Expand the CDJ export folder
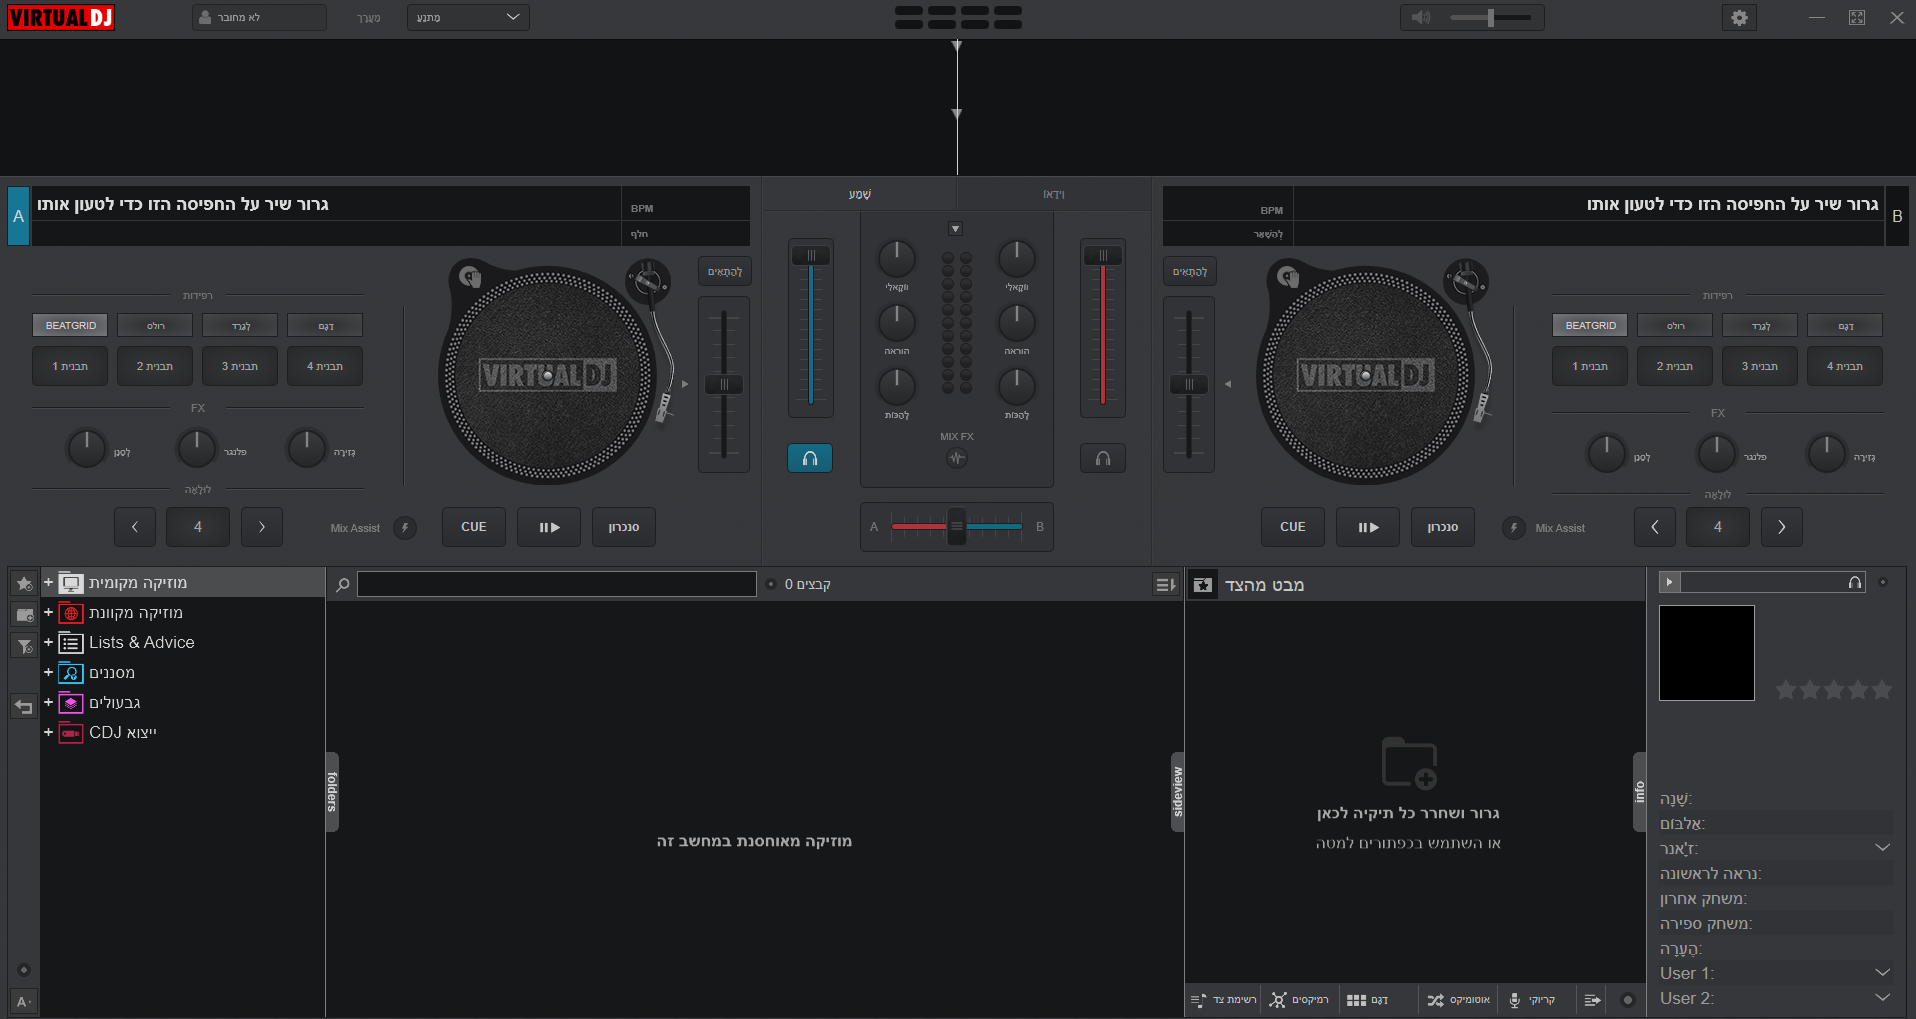This screenshot has width=1916, height=1019. [48, 732]
